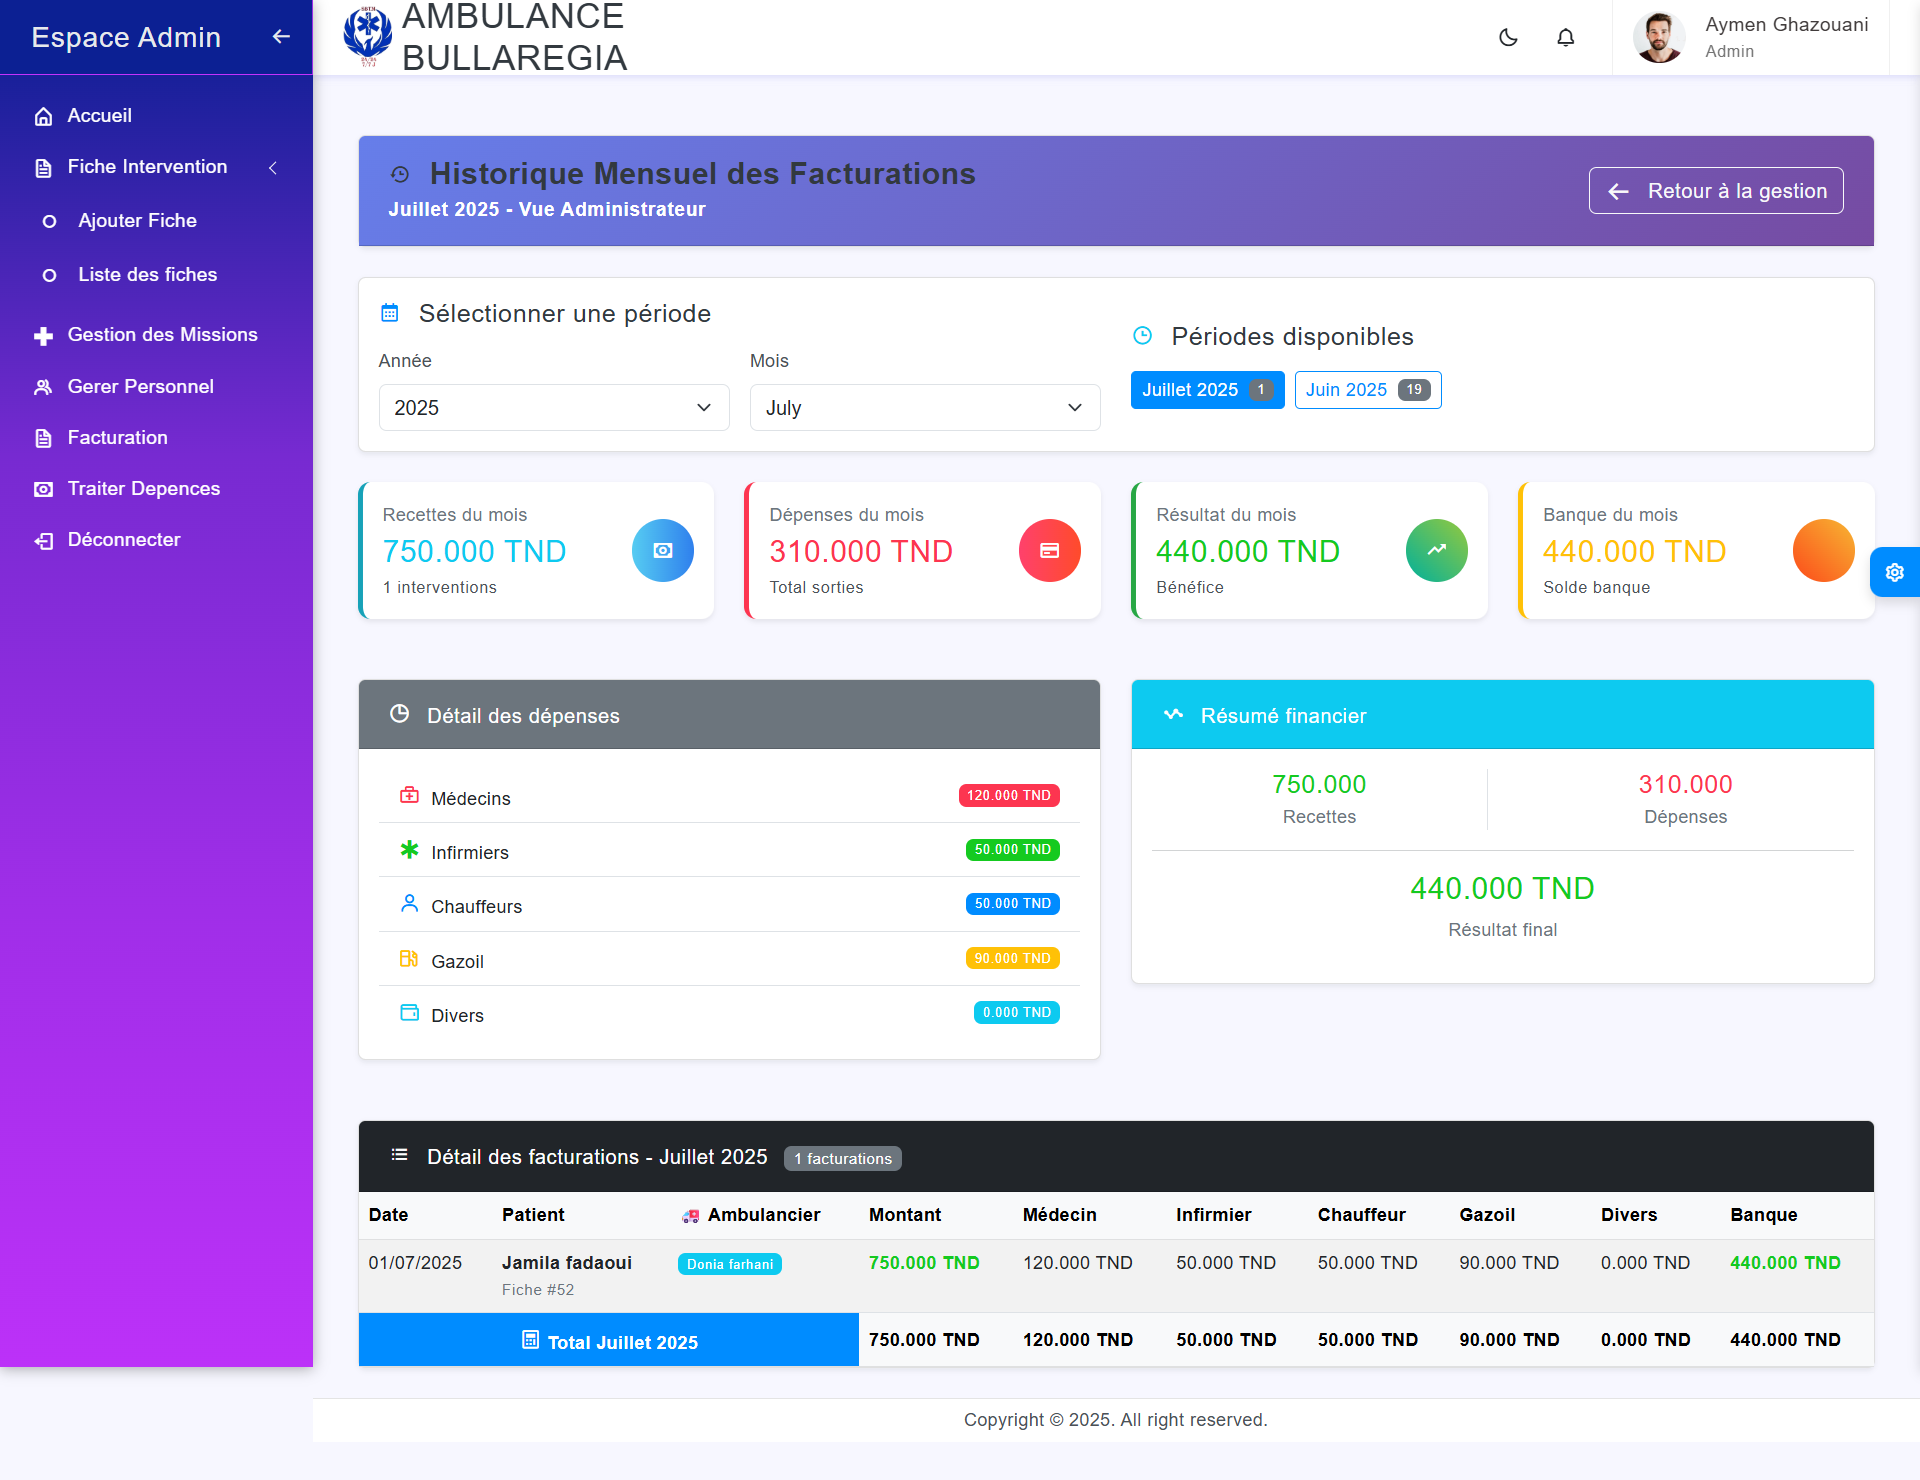1920x1480 pixels.
Task: Open the Année dropdown showing 2025
Action: 554,408
